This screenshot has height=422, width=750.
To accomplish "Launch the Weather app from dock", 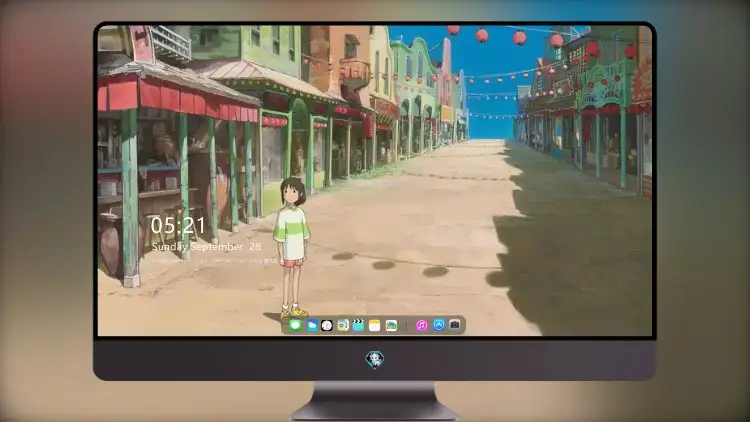I will (312, 325).
